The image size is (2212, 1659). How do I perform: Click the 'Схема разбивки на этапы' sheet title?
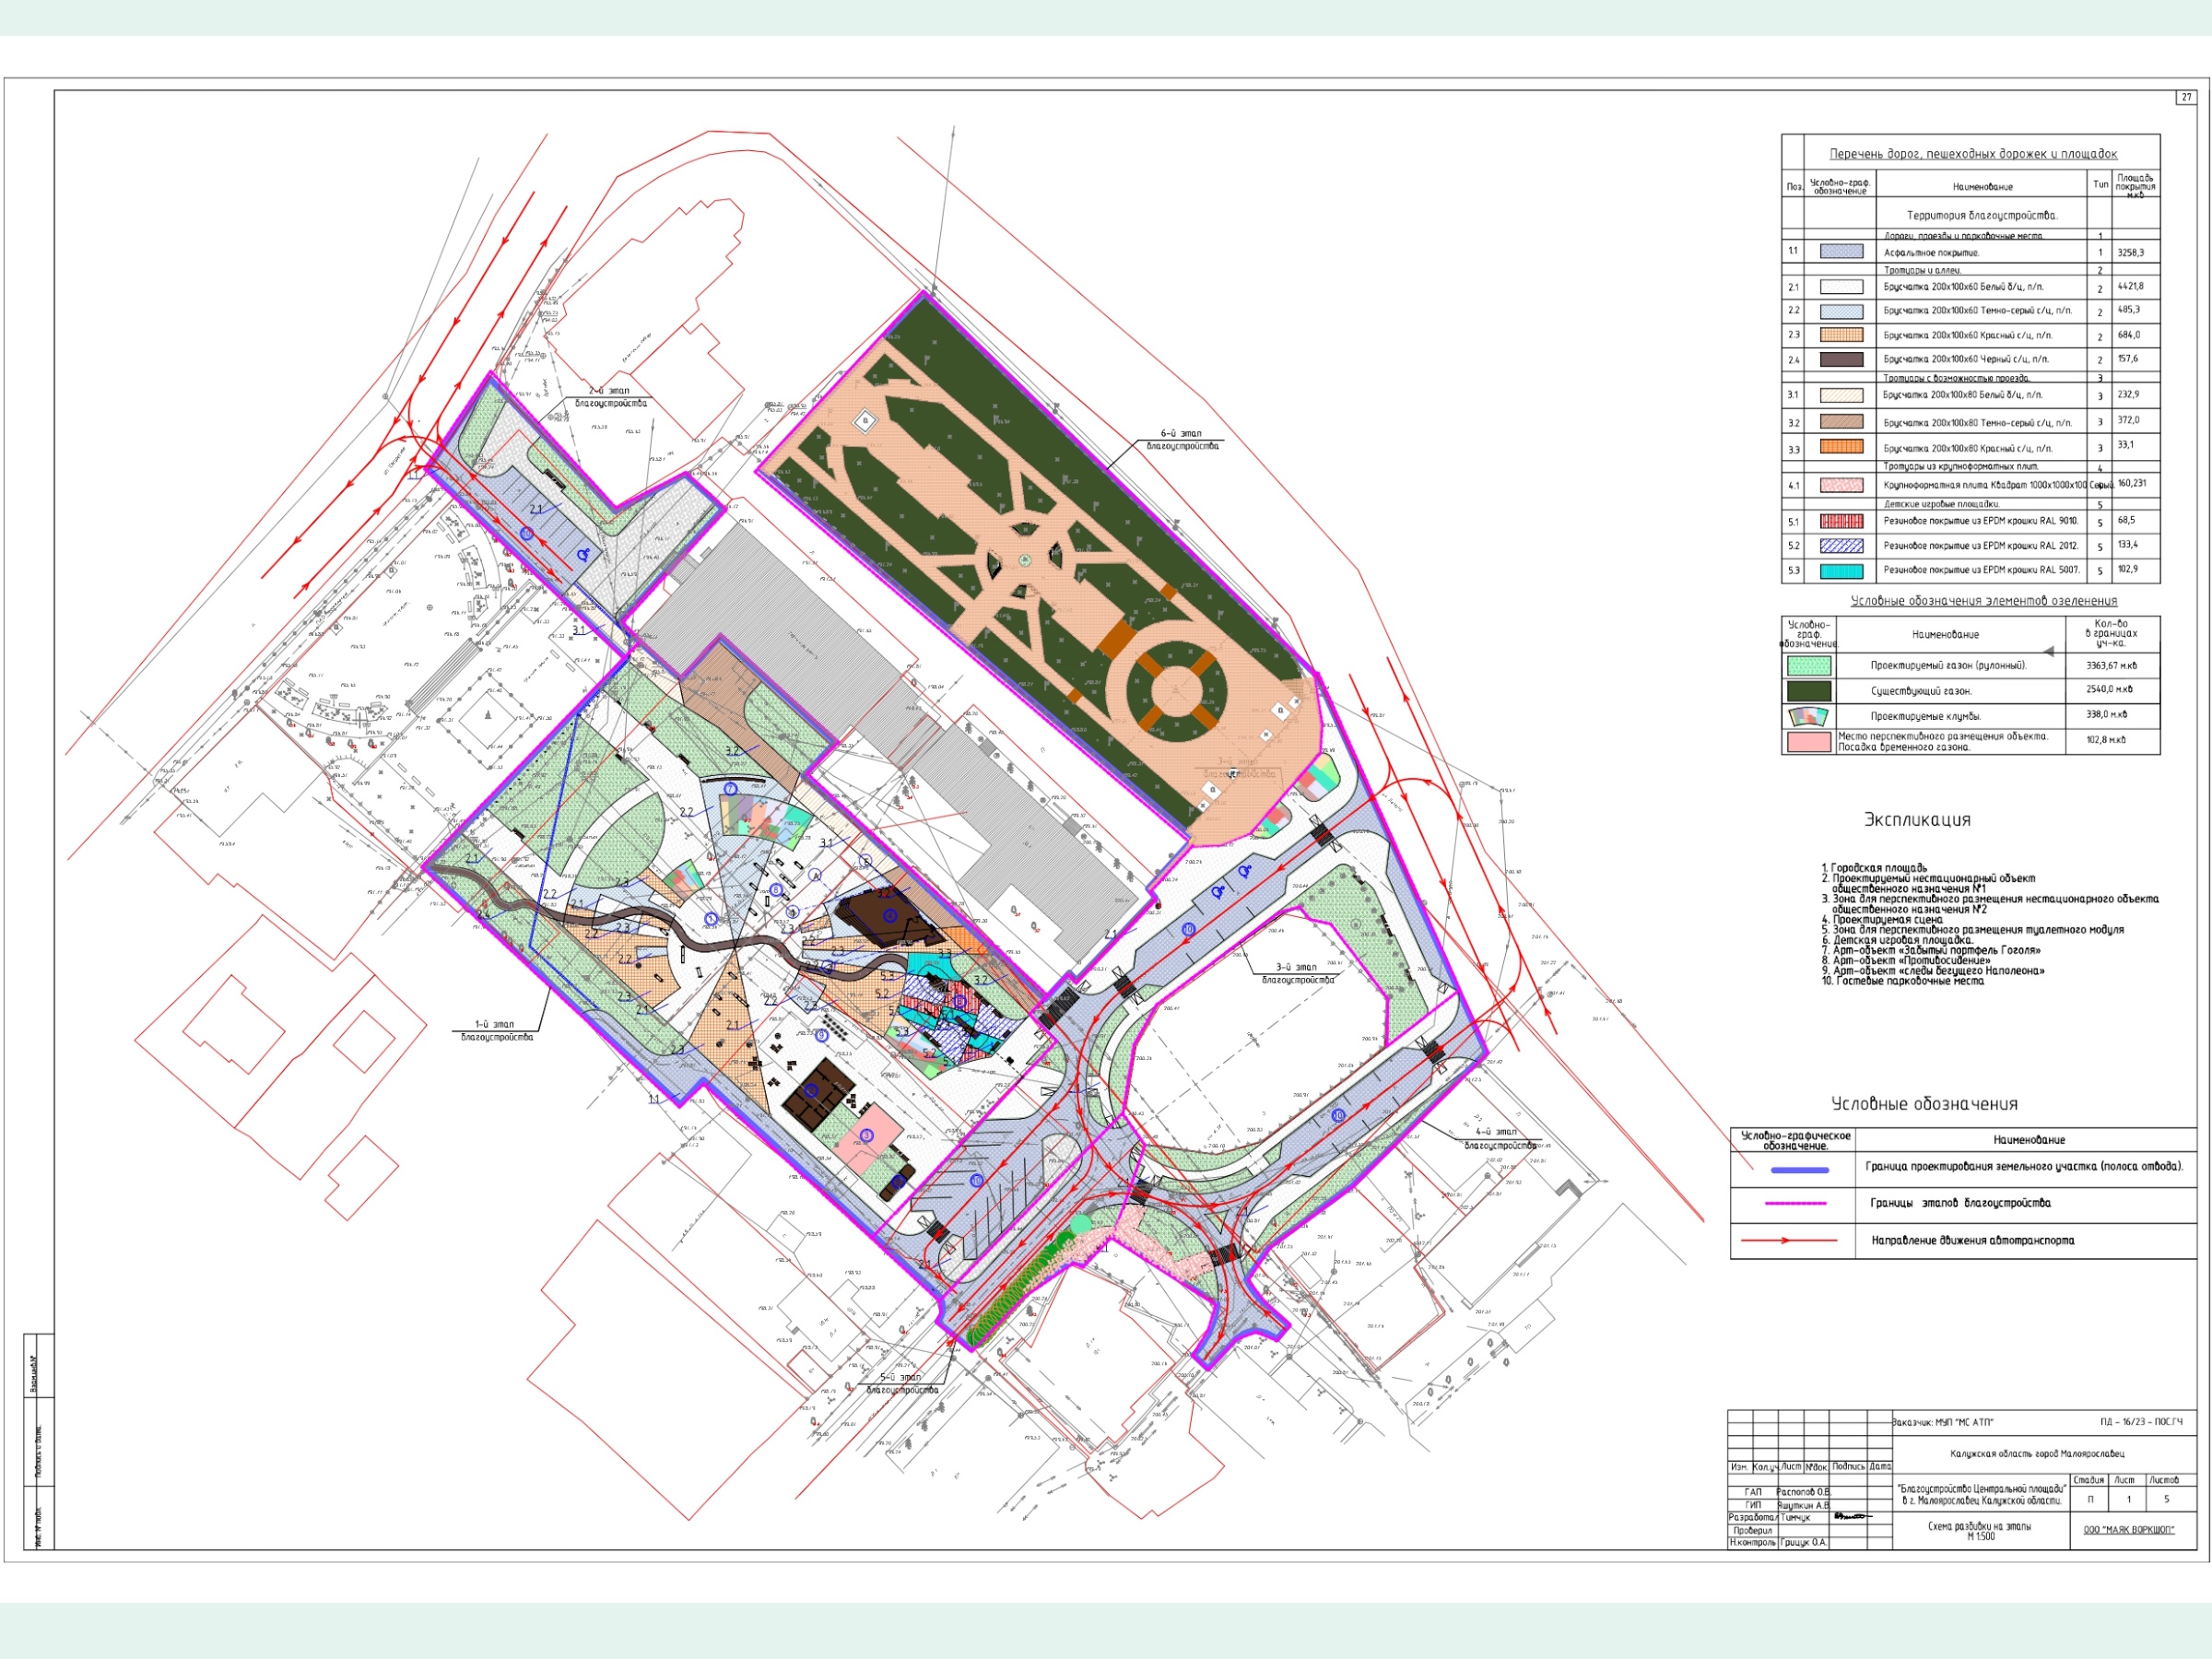coord(1980,1527)
